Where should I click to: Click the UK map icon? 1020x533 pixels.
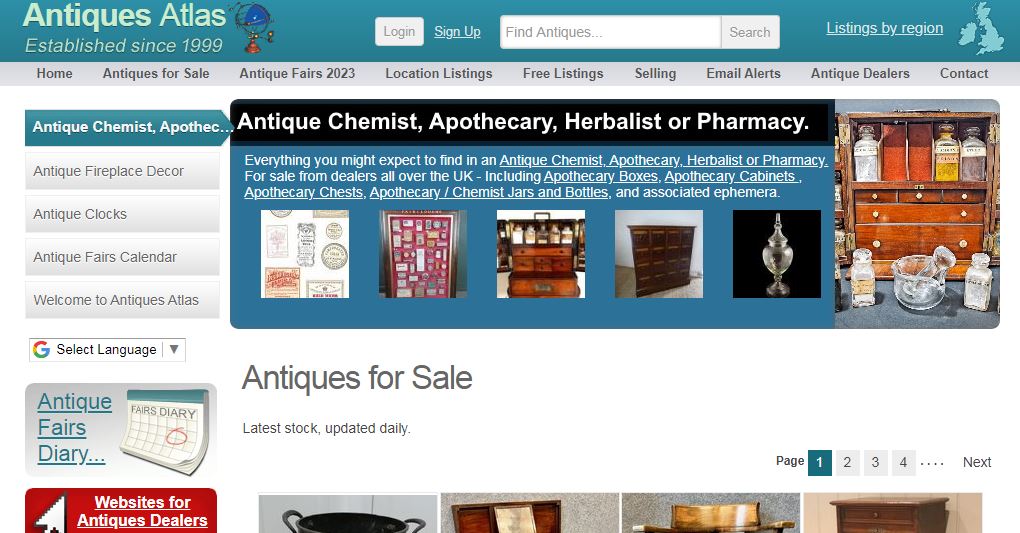982,29
